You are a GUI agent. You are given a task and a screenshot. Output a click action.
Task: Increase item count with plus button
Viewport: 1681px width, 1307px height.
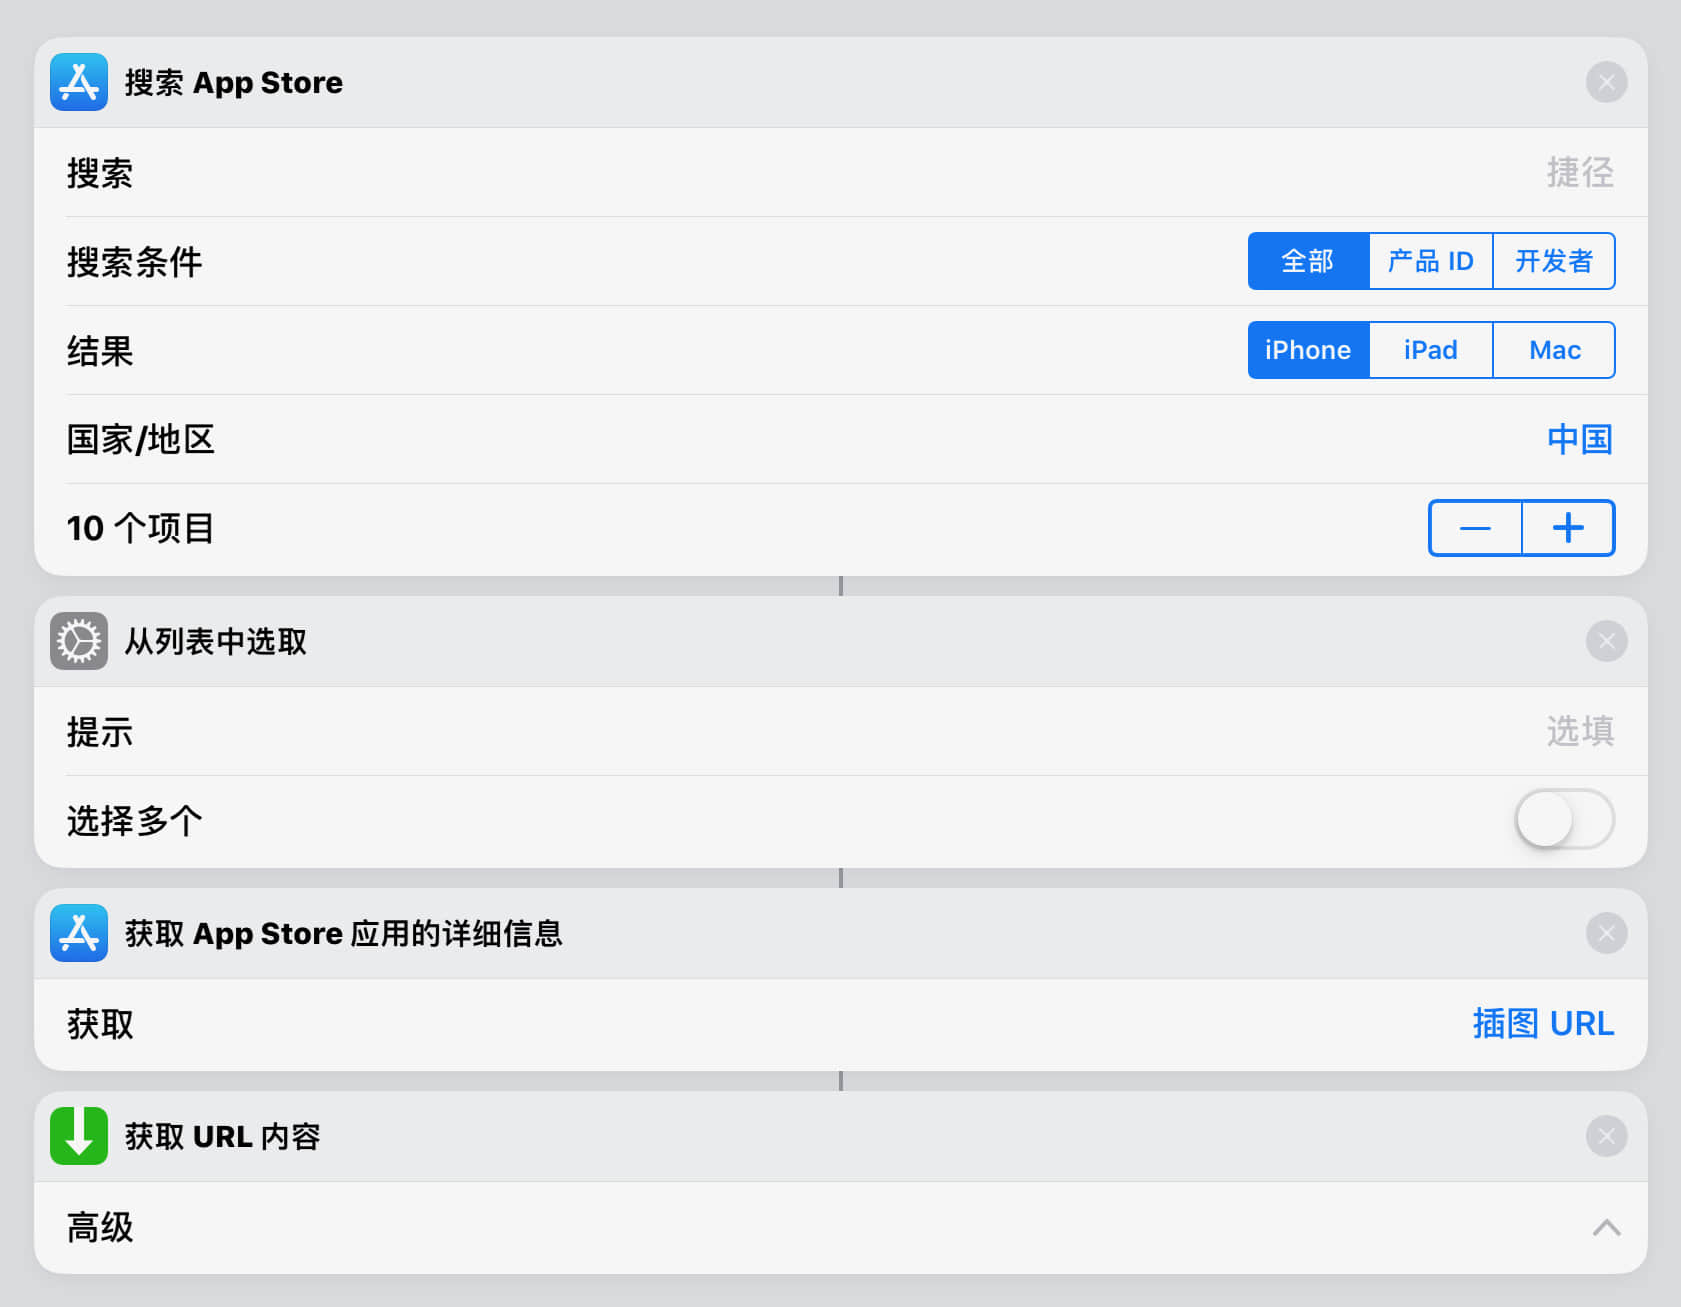tap(1568, 528)
